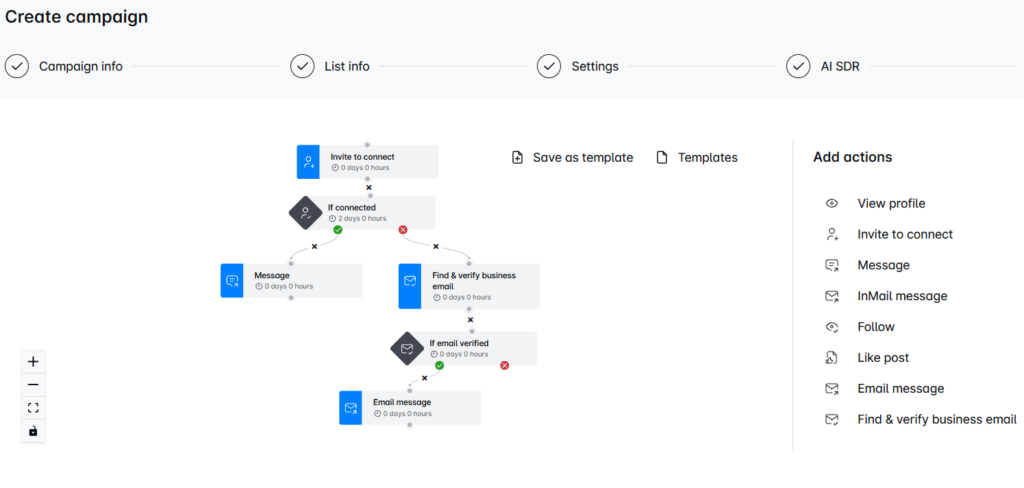Screen dimensions: 1024x488
Task: Zoom in on the workflow canvas
Action: coord(33,361)
